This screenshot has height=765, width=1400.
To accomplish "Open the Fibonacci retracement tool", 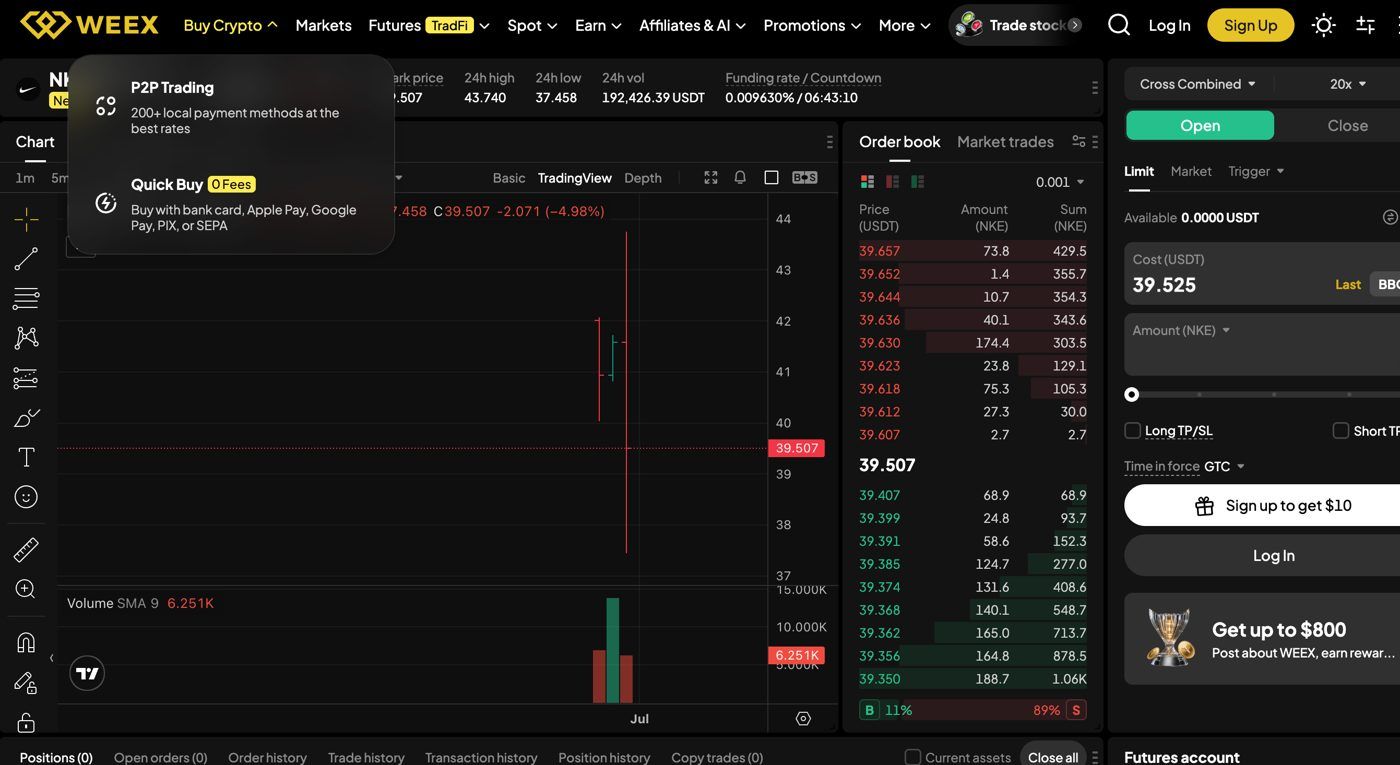I will tap(26, 298).
